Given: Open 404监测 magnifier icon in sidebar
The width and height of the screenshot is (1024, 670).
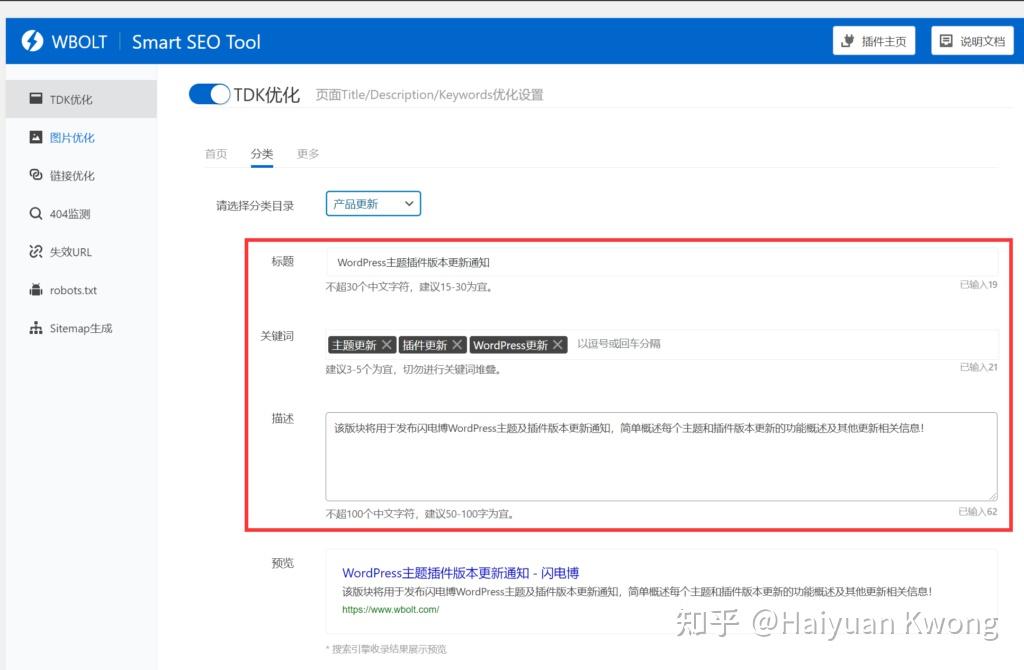Looking at the screenshot, I should click(x=36, y=214).
